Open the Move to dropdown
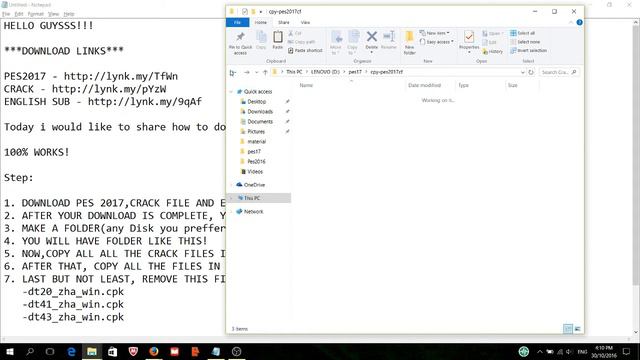The height and width of the screenshot is (360, 640). [x=336, y=42]
